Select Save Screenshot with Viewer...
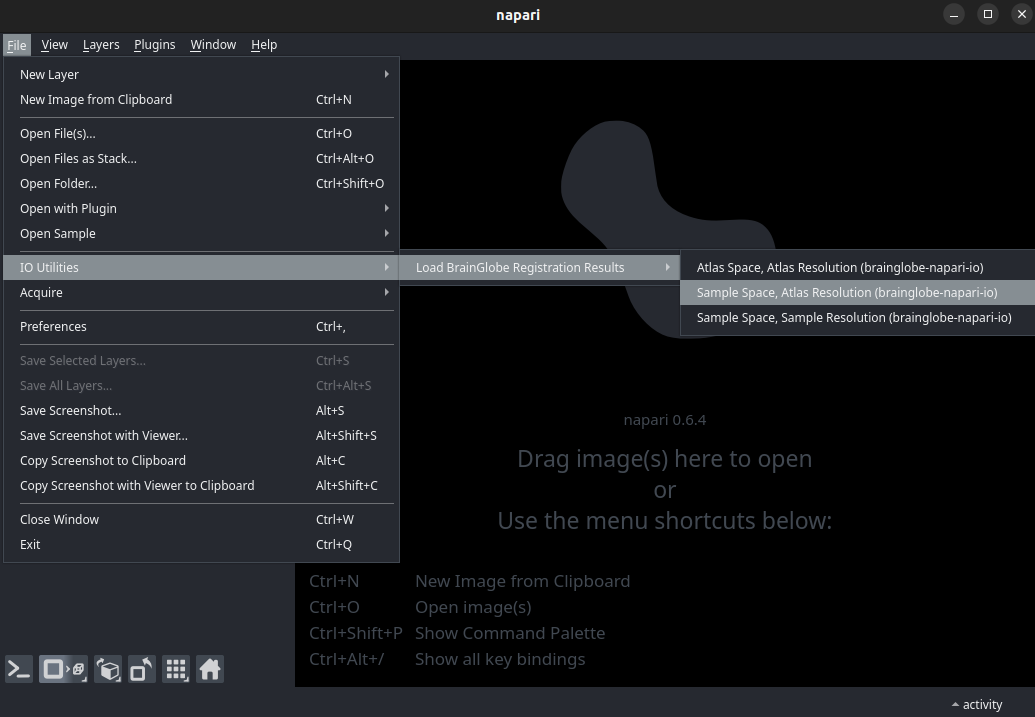The width and height of the screenshot is (1035, 717). [201, 436]
